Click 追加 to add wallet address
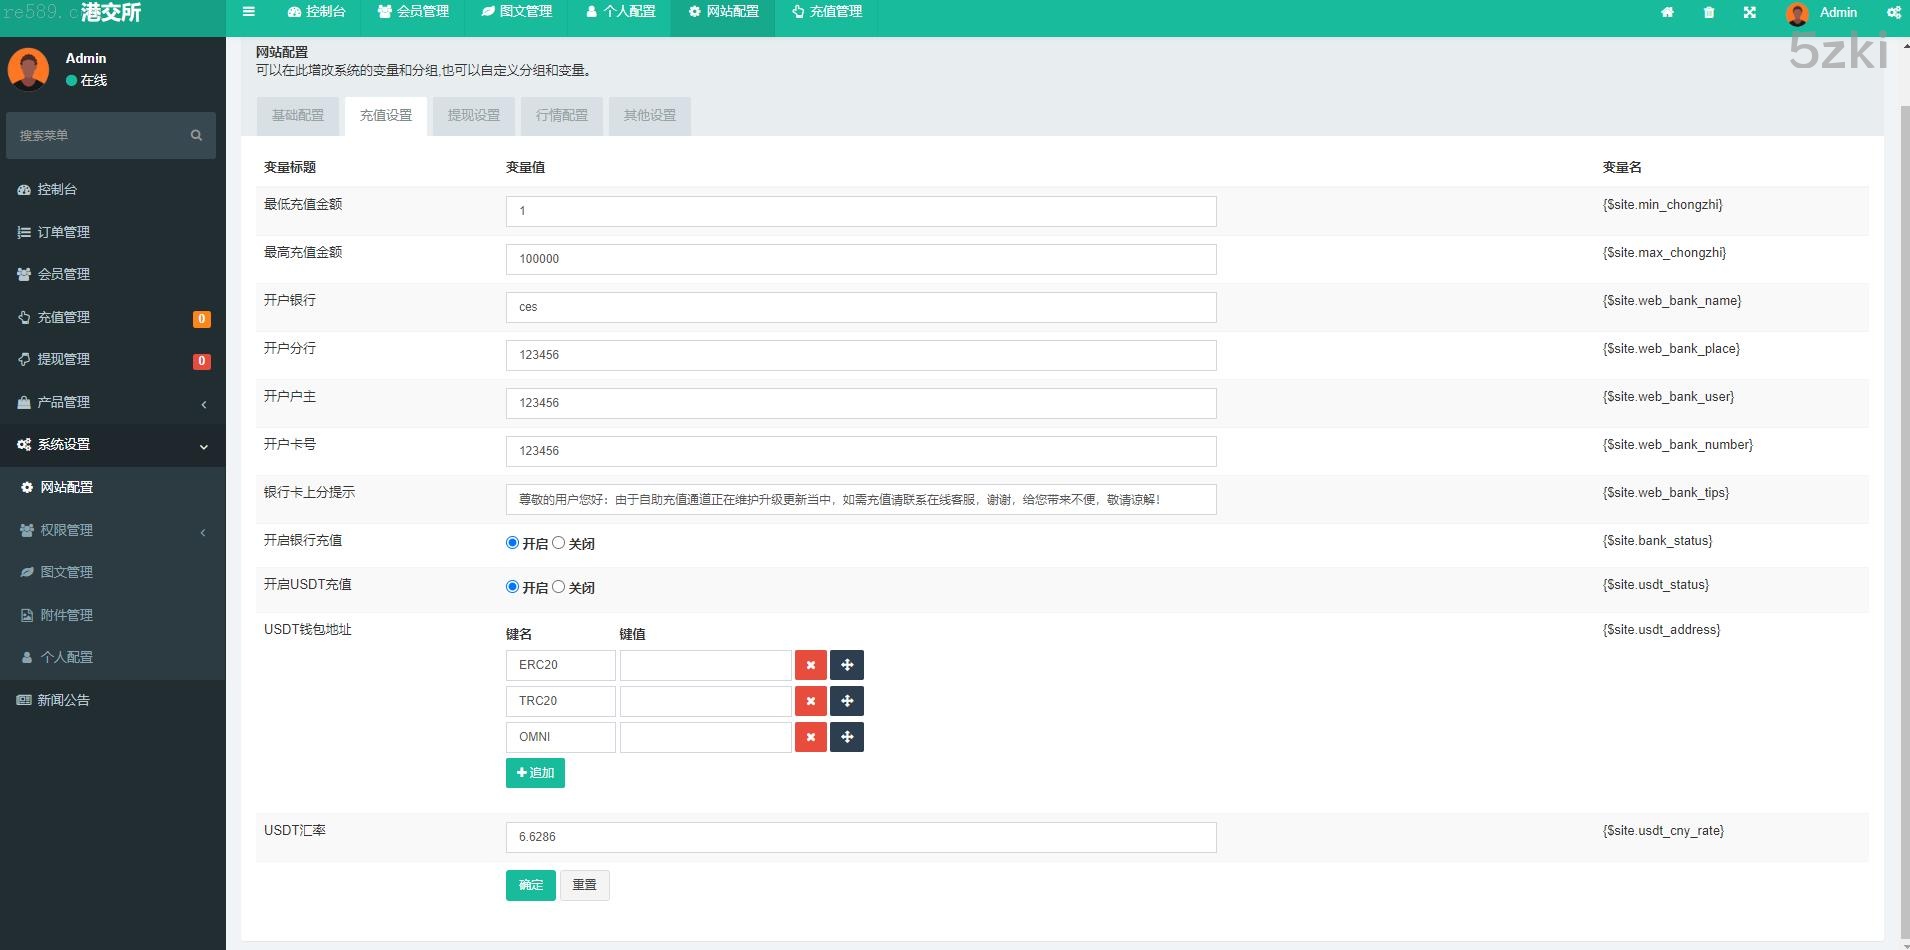 [535, 773]
